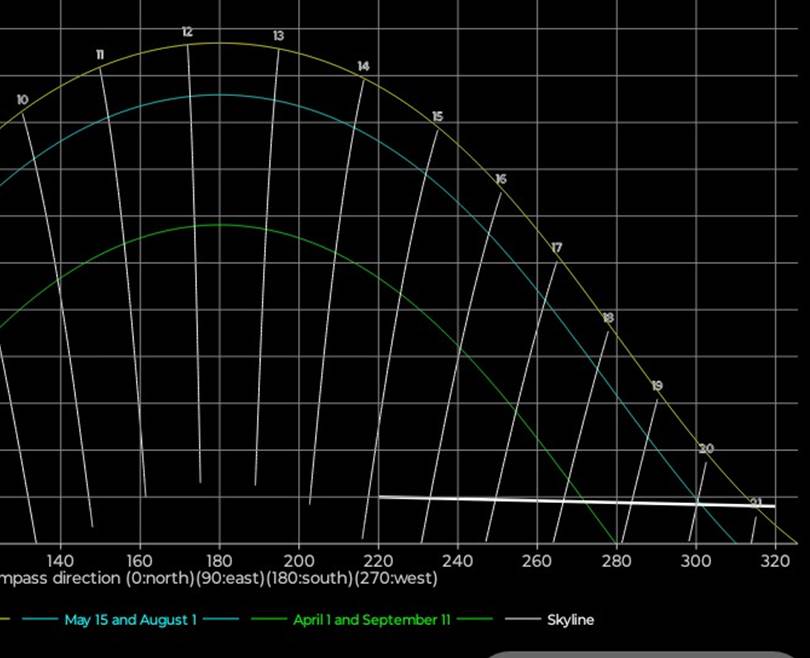Select the hour 14 marker label
Screen dimensions: 810x658
(x=363, y=67)
